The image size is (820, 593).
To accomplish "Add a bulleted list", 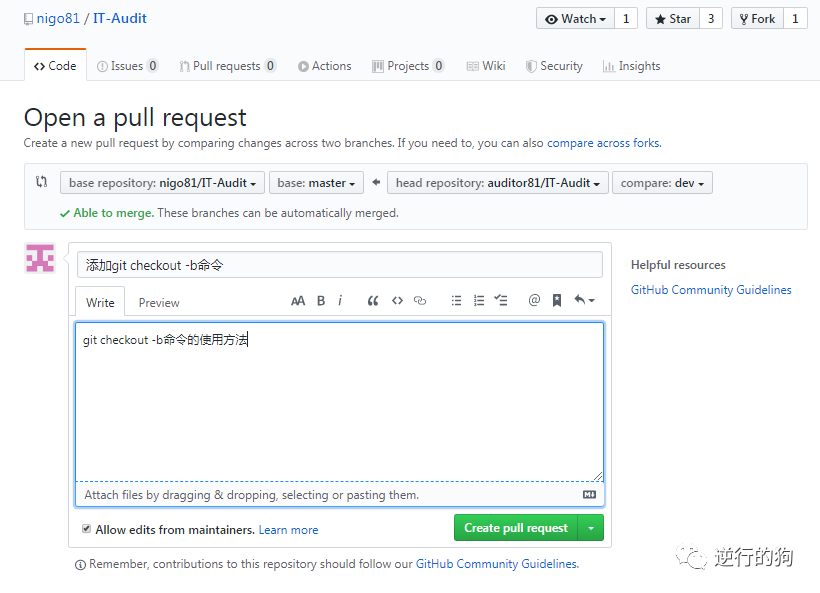I will coord(457,301).
